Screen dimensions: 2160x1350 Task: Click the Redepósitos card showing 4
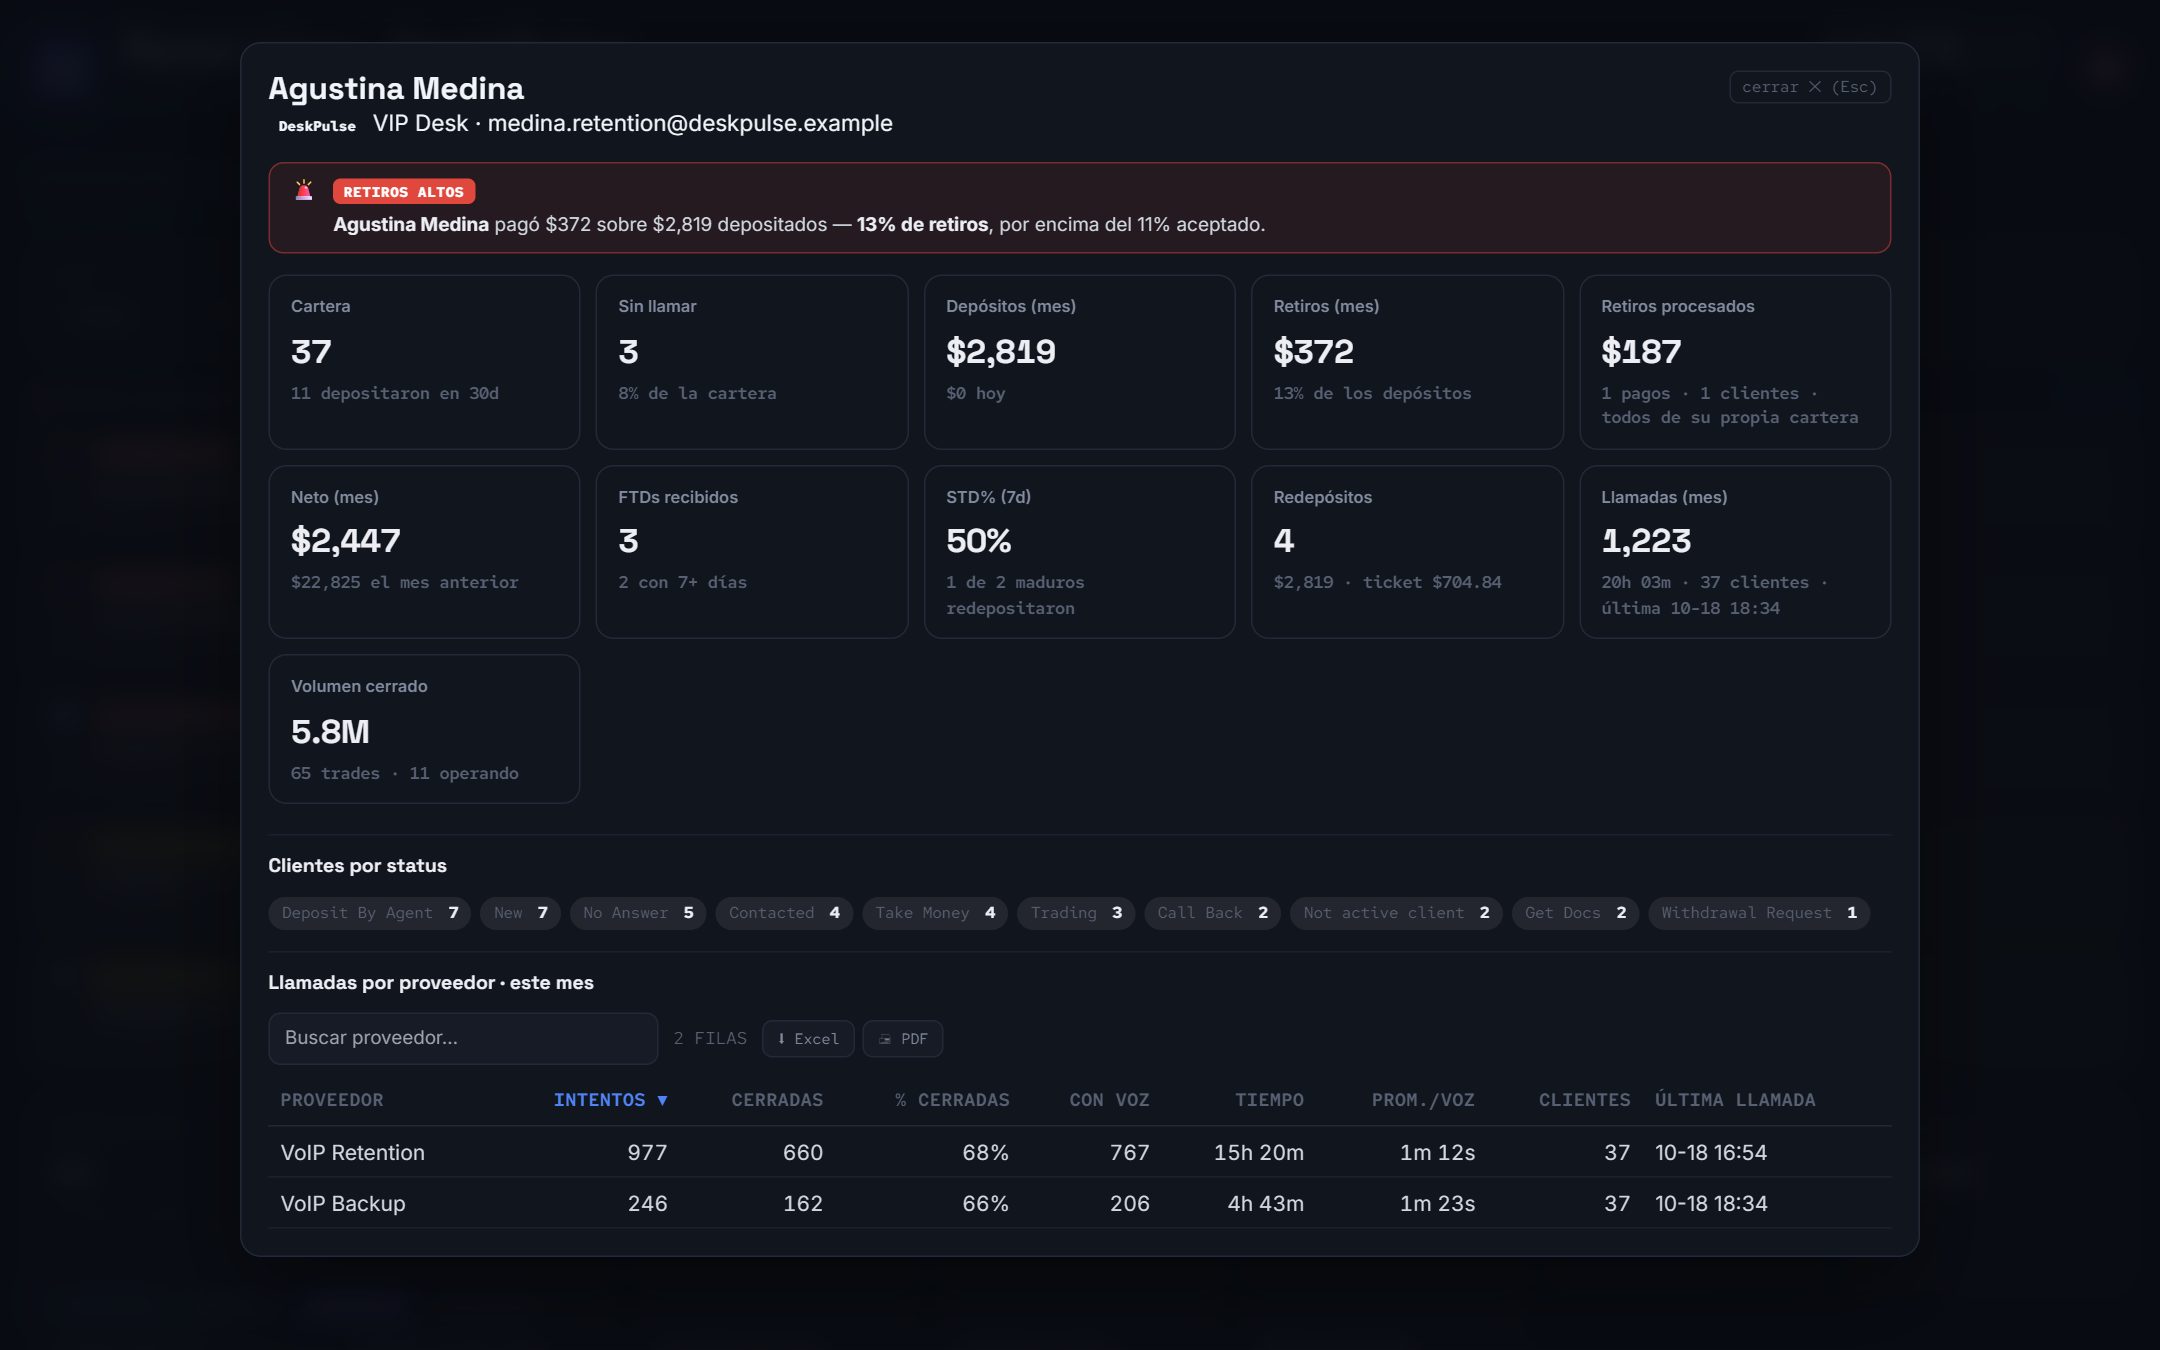coord(1407,552)
